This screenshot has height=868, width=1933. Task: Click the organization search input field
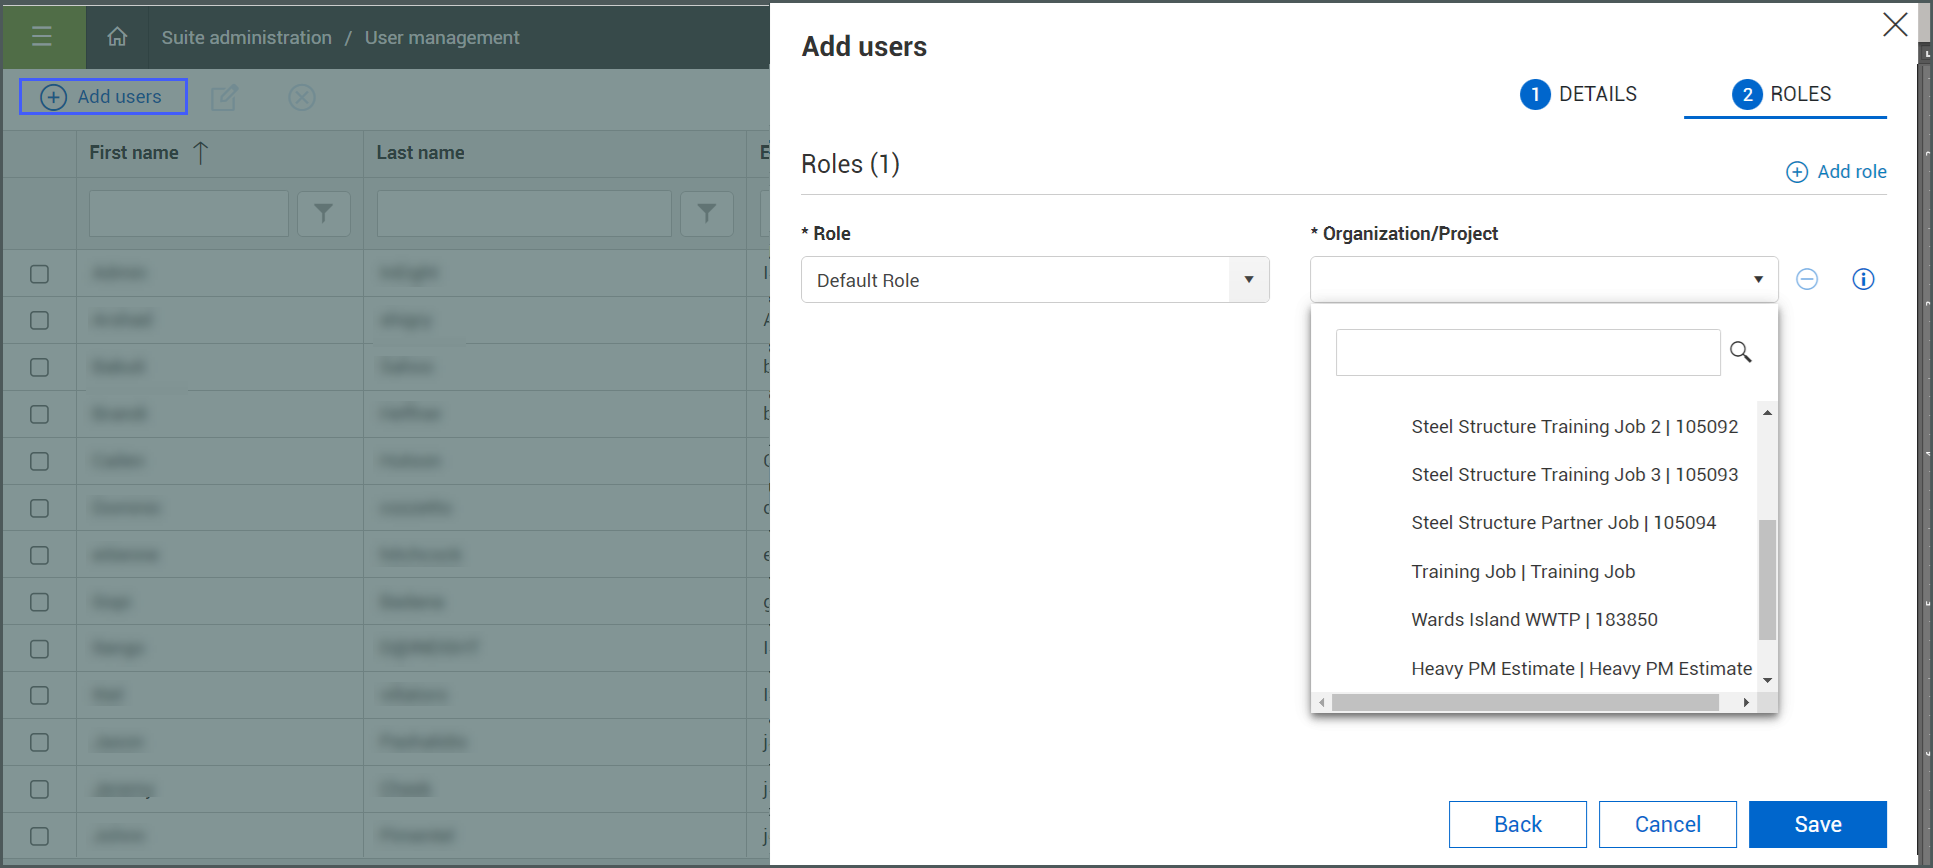(x=1527, y=353)
